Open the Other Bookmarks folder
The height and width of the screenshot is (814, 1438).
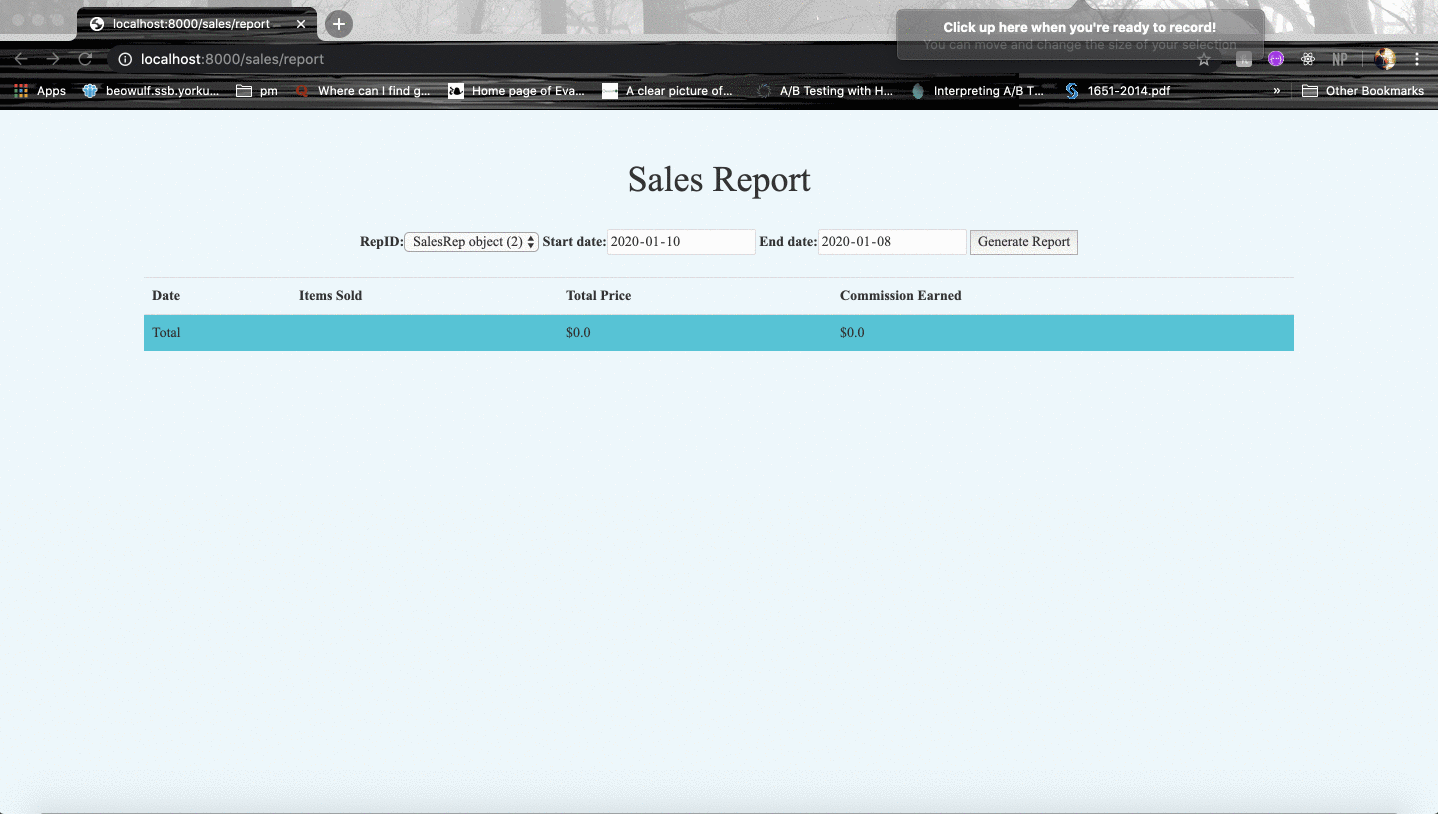1363,91
